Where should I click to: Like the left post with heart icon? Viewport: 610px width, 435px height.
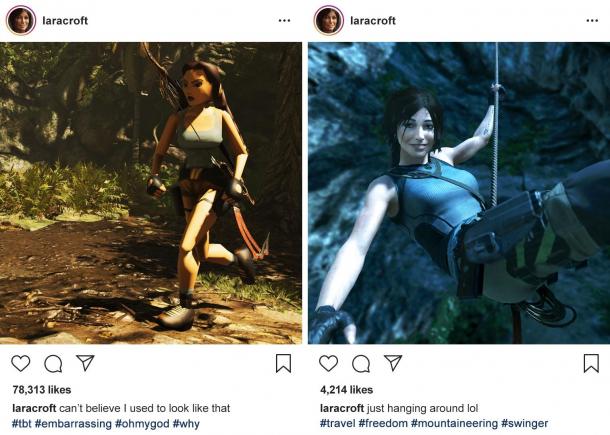[21, 363]
